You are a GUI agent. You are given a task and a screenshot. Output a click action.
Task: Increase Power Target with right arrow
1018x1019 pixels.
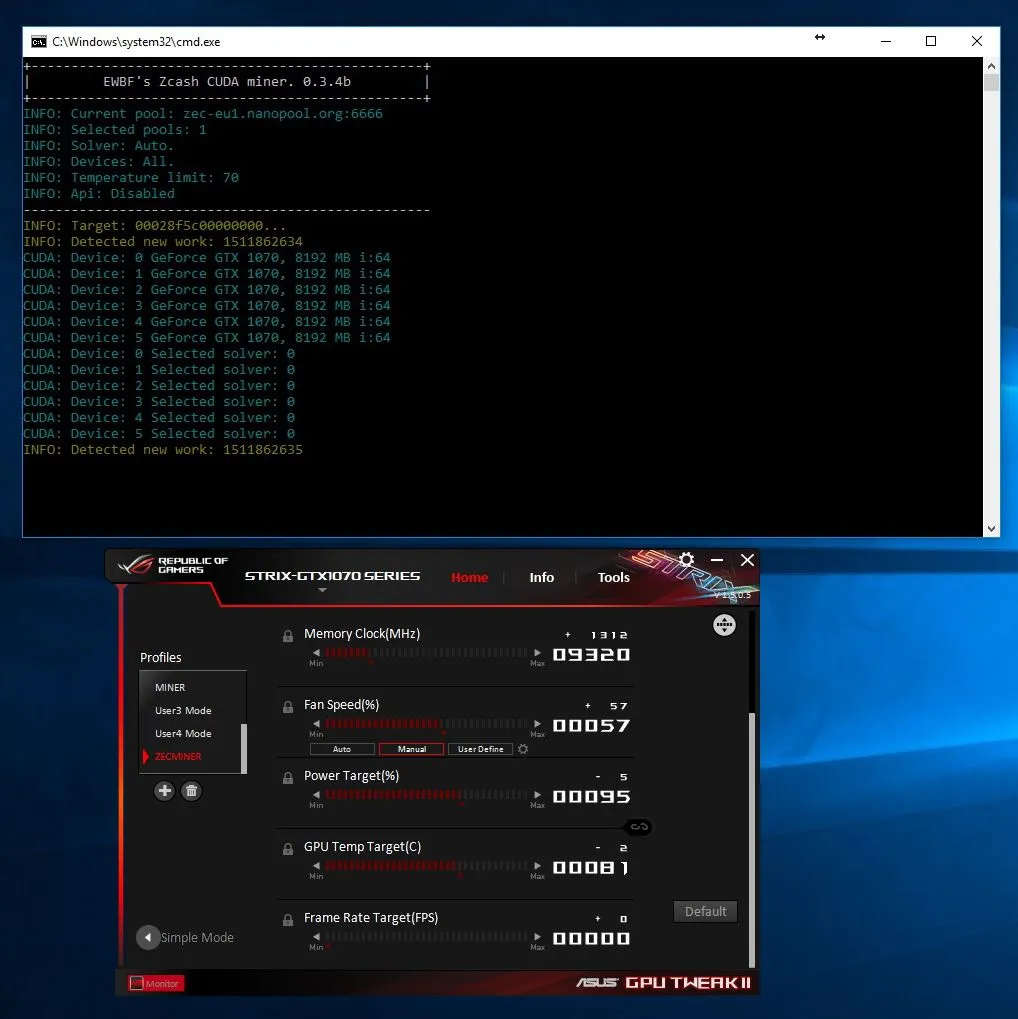point(537,794)
